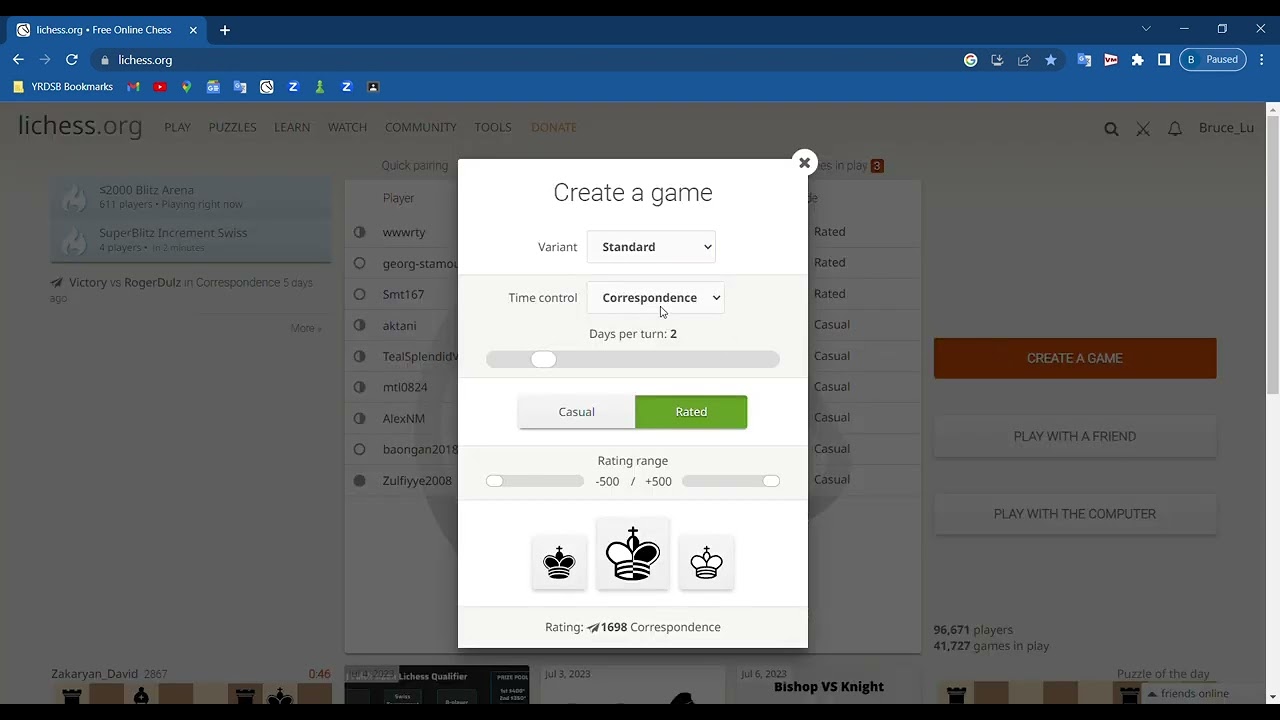
Task: Bookmark this page with the star
Action: coord(1050,60)
